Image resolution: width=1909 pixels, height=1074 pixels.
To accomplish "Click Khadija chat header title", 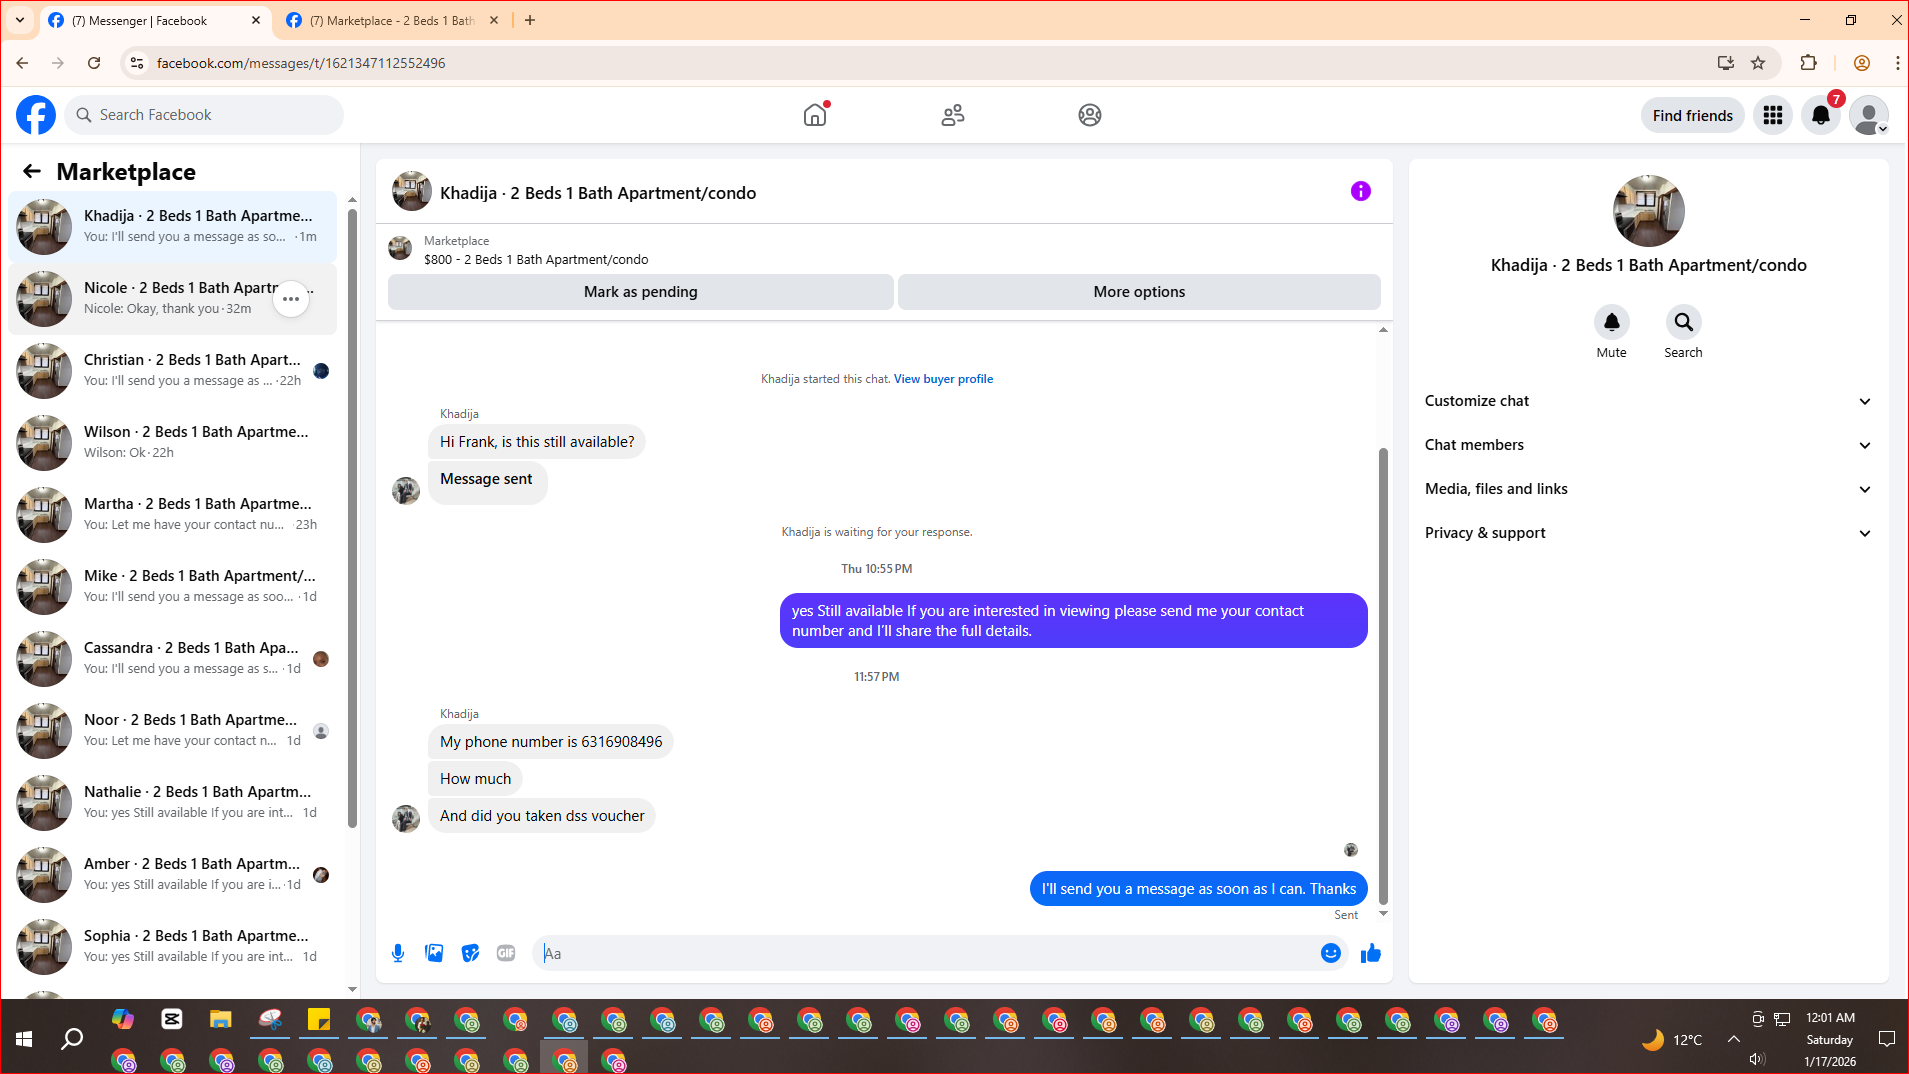I will click(x=598, y=193).
